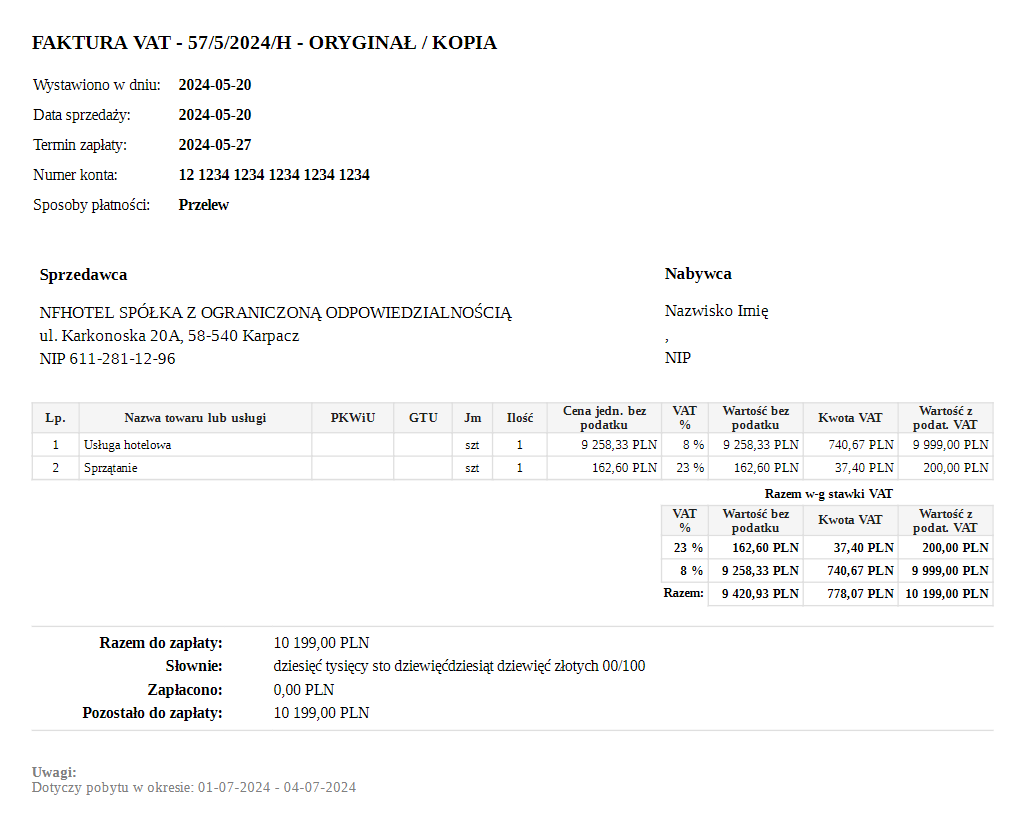Screen dimensions: 1025x829
Task: Select account number '12 1234 1234 1234 1234 1234'
Action: click(274, 175)
